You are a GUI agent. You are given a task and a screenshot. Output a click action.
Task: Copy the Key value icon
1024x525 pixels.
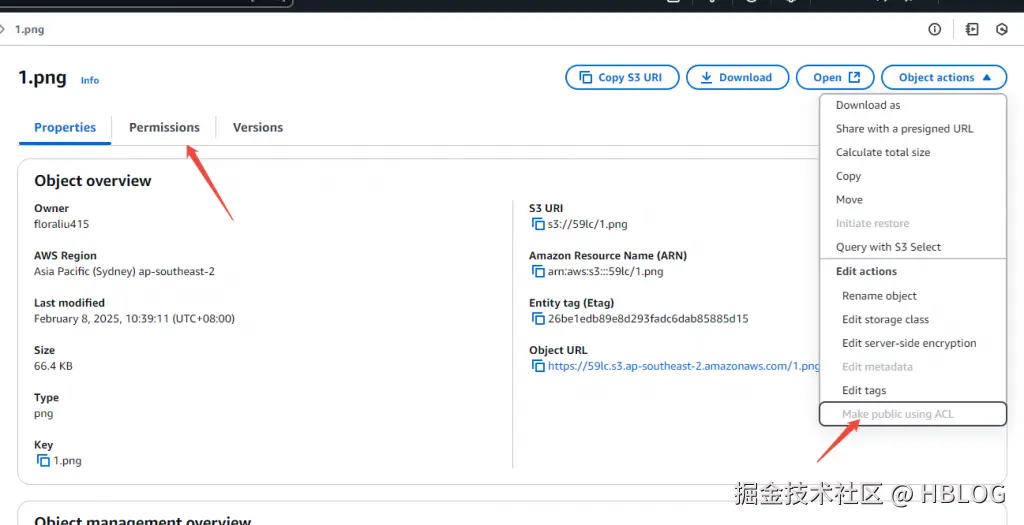(43, 461)
